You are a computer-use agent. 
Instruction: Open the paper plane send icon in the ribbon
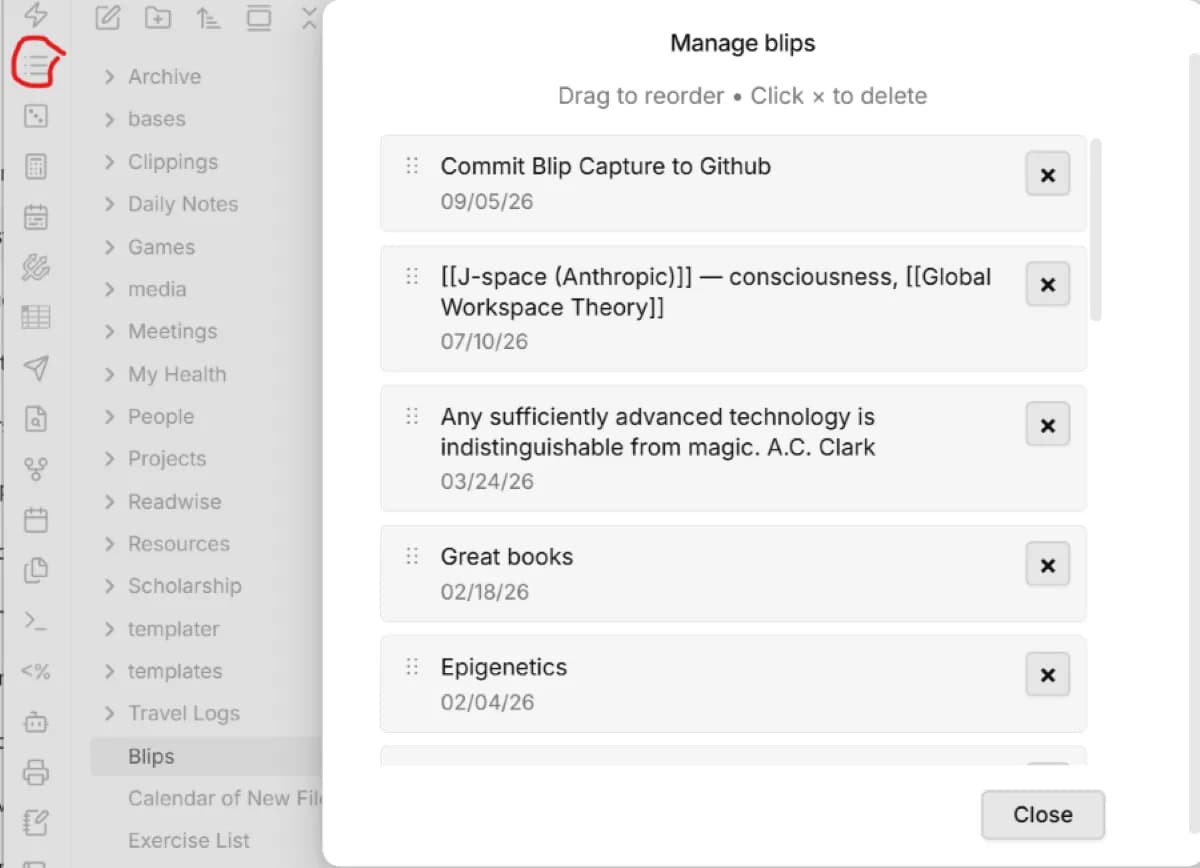(x=36, y=368)
